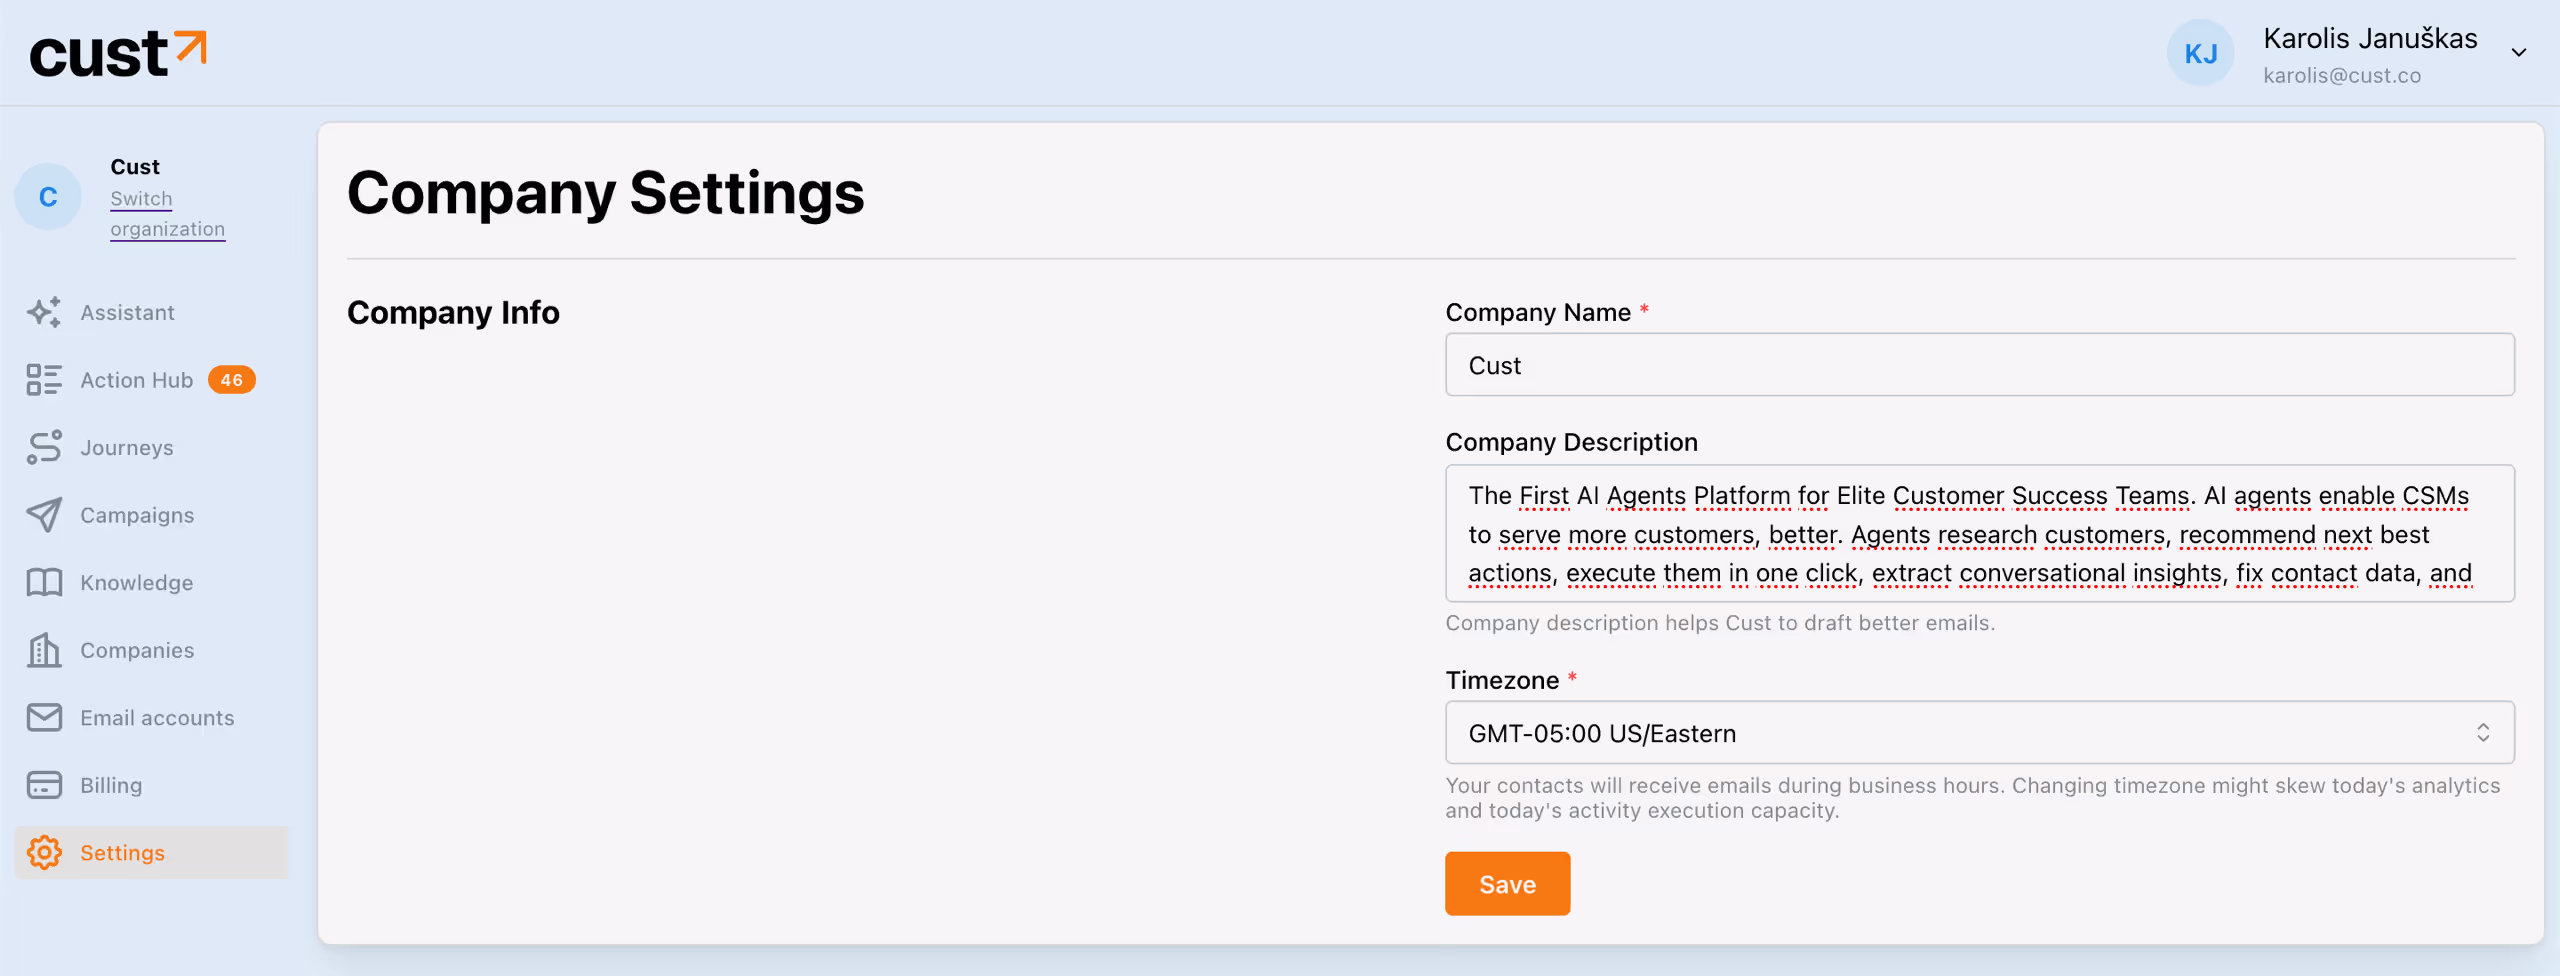2560x976 pixels.
Task: Click the Billing credit card icon
Action: point(44,785)
